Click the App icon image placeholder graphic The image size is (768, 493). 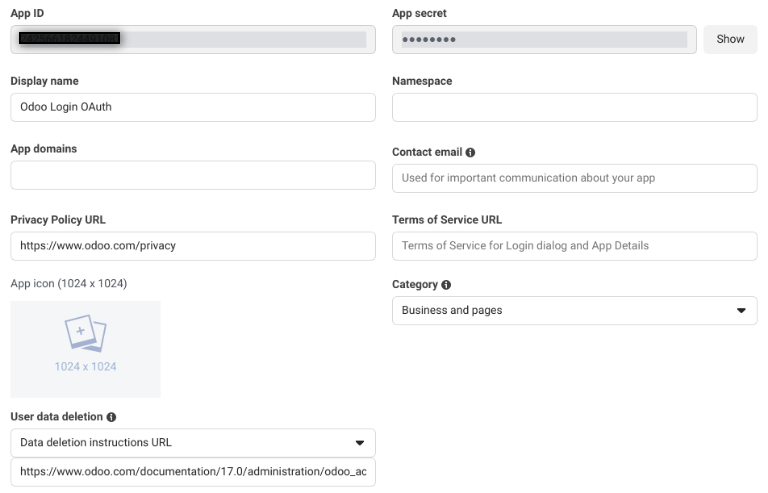point(85,334)
